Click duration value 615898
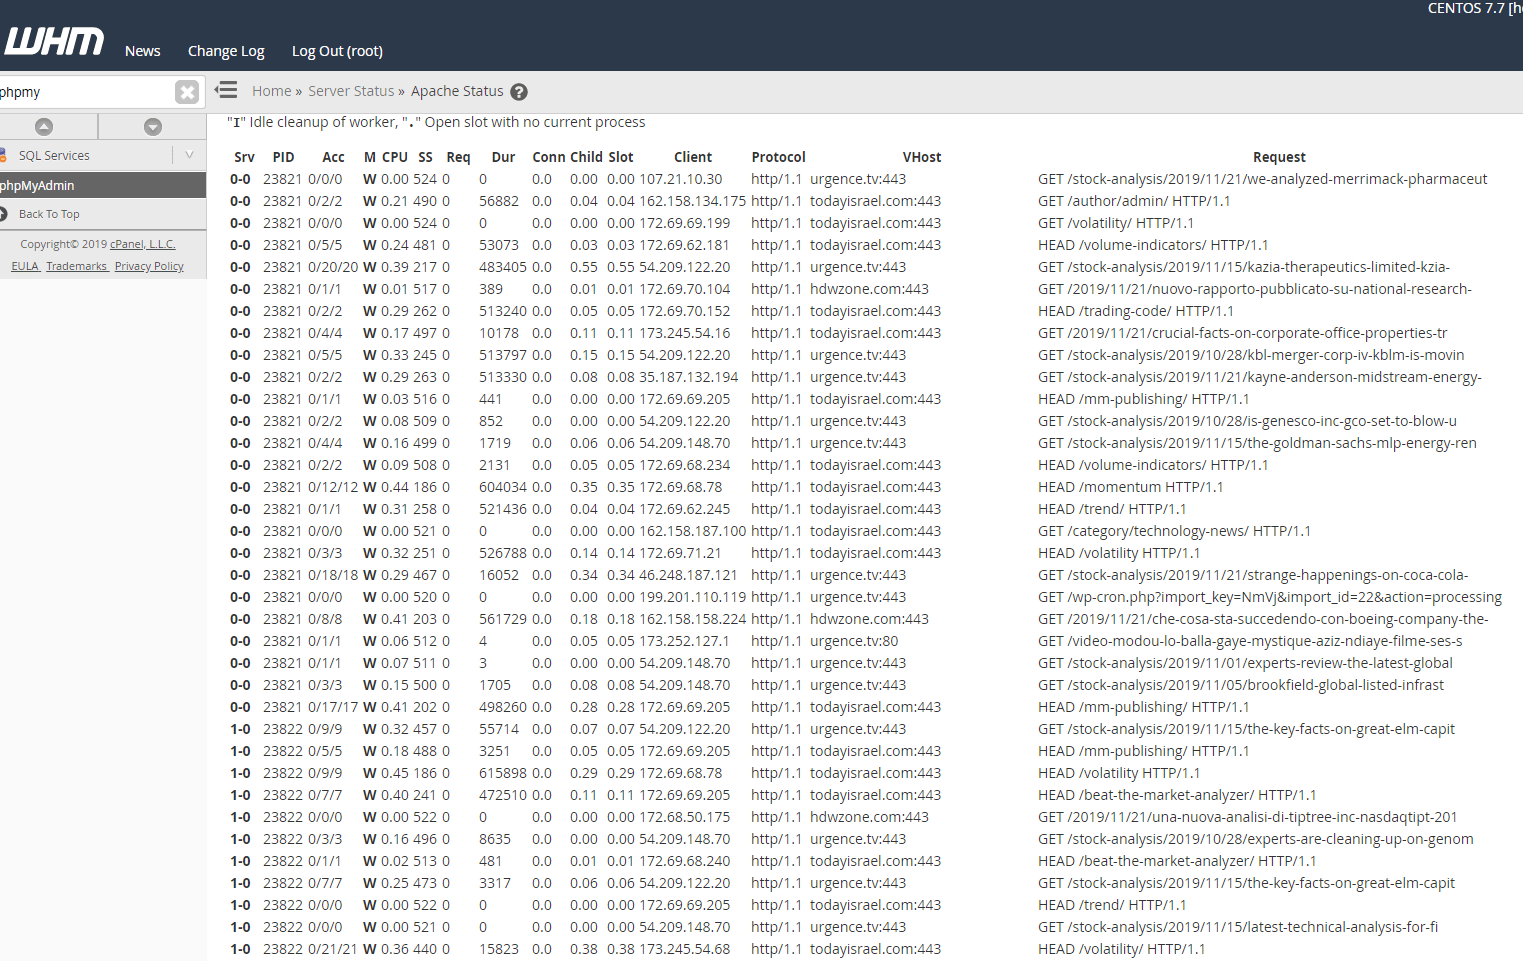 coord(503,773)
